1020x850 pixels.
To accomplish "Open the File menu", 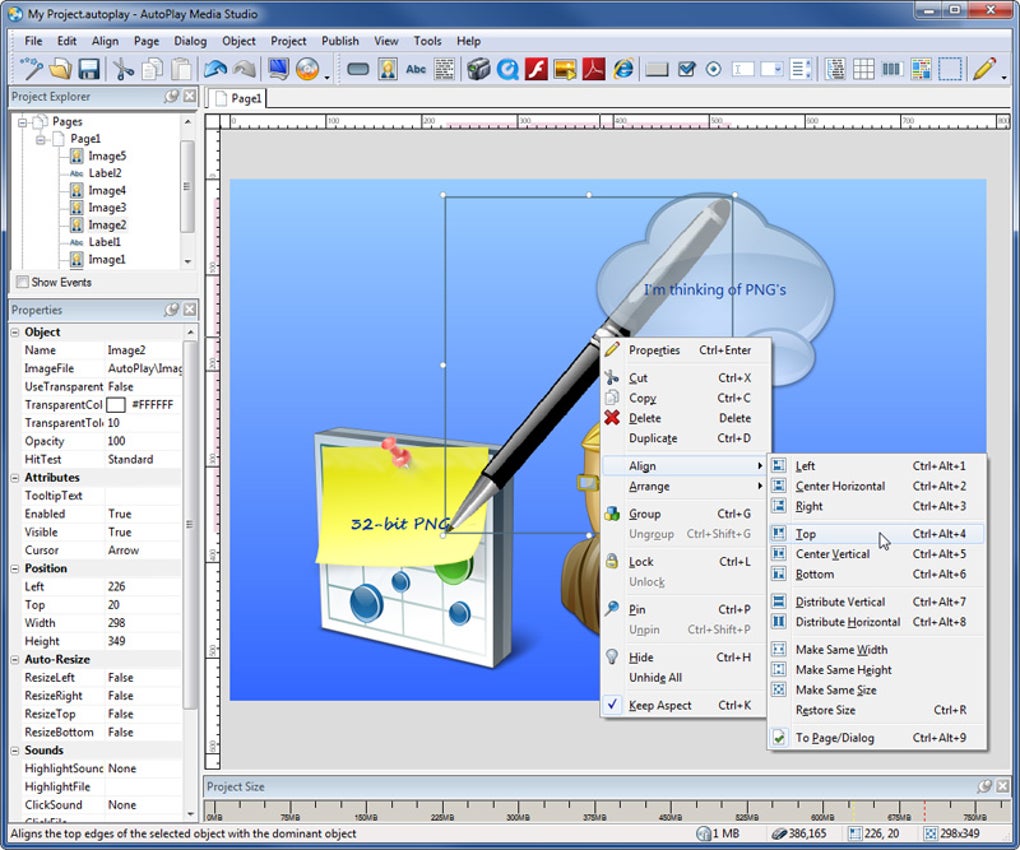I will click(33, 41).
